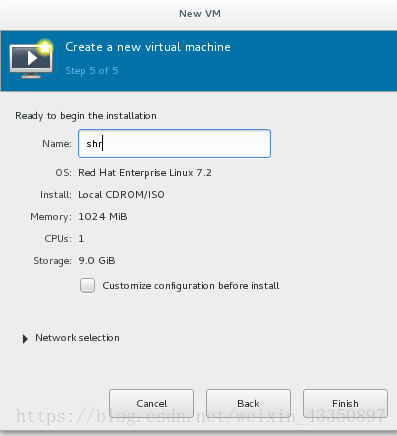Go Back to the previous step
This screenshot has height=436, width=397.
(x=248, y=403)
